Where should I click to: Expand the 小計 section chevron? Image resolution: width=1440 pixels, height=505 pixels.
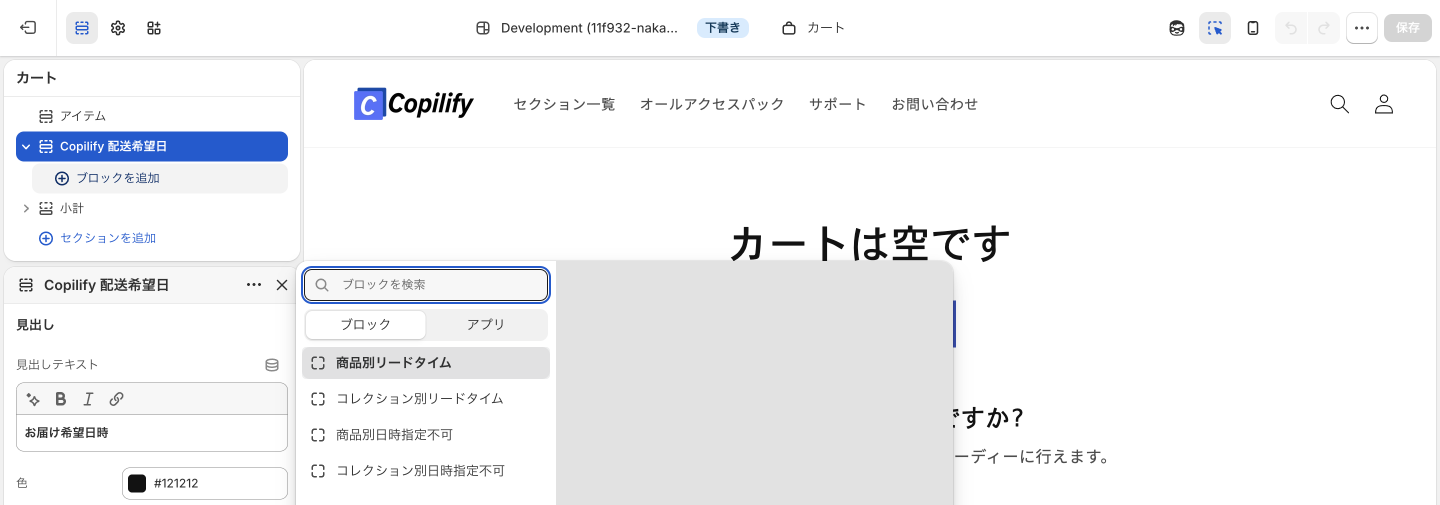26,208
